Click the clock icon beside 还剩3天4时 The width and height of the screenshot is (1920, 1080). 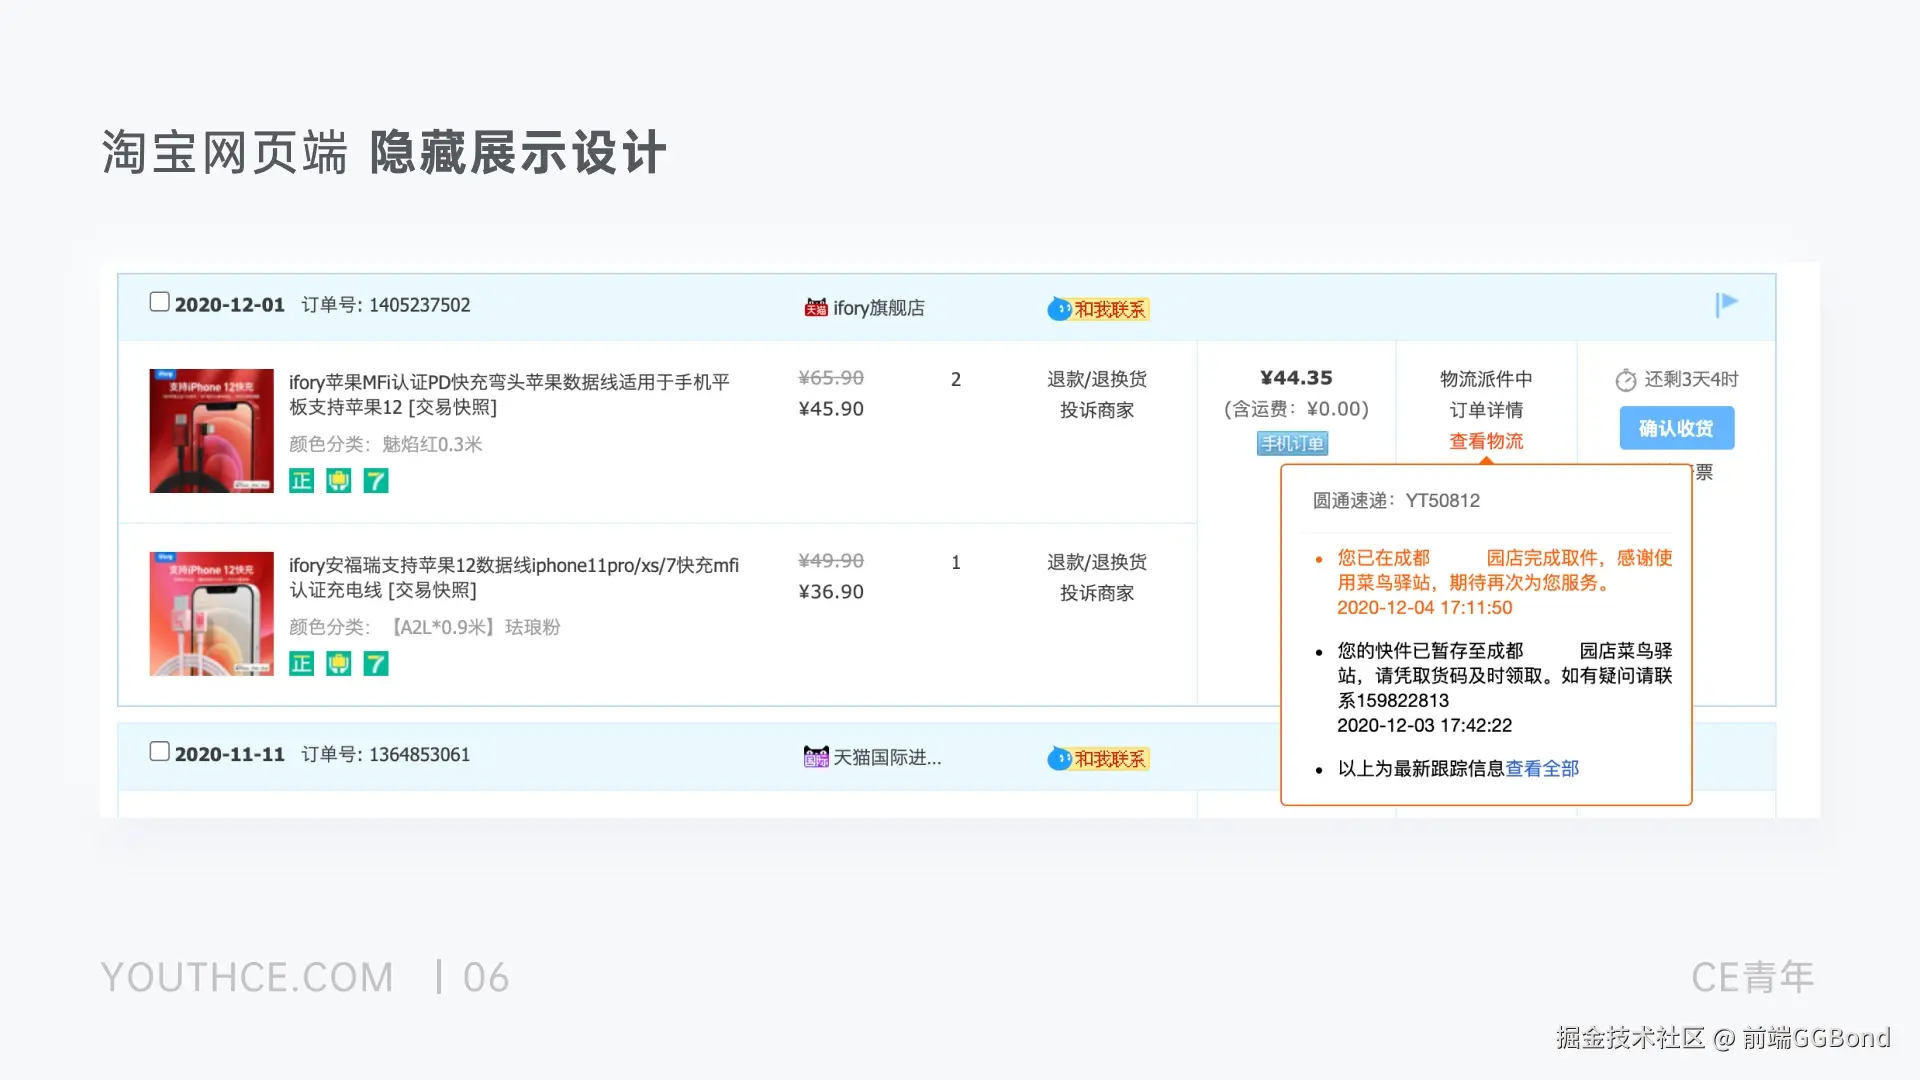pos(1626,379)
